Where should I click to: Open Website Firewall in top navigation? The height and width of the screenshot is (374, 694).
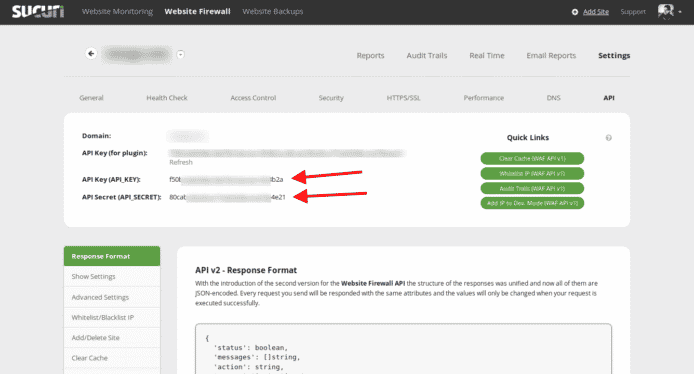click(x=197, y=12)
